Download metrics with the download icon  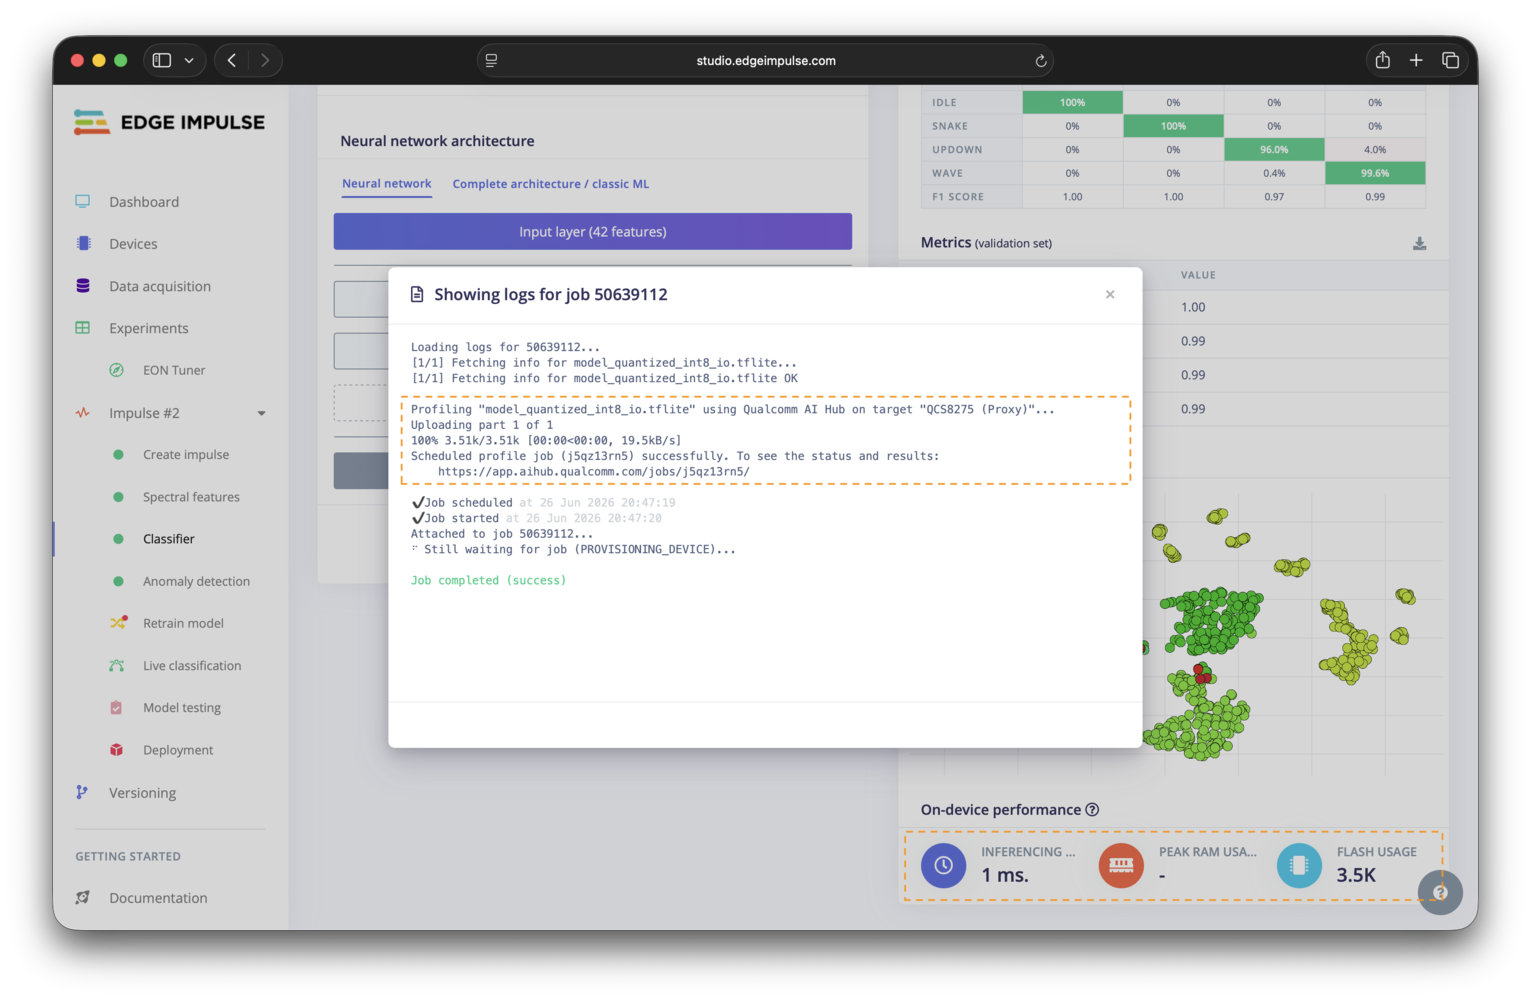1419,243
